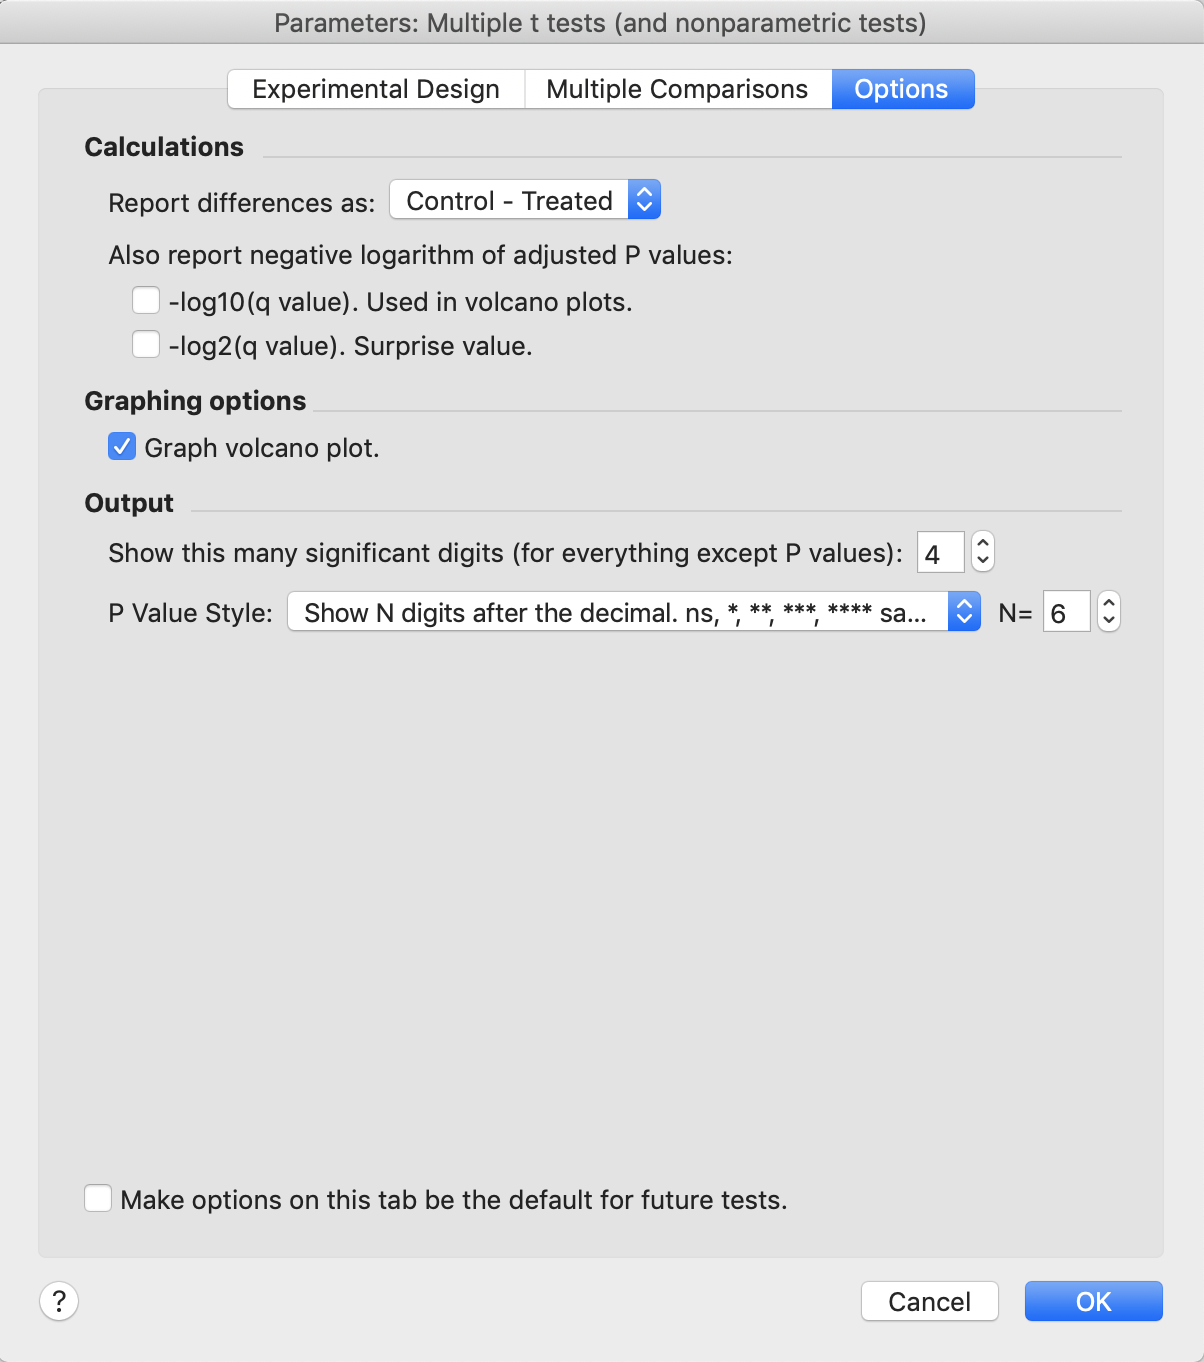This screenshot has width=1204, height=1362.
Task: Uncheck Graph volcano plot
Action: (122, 447)
